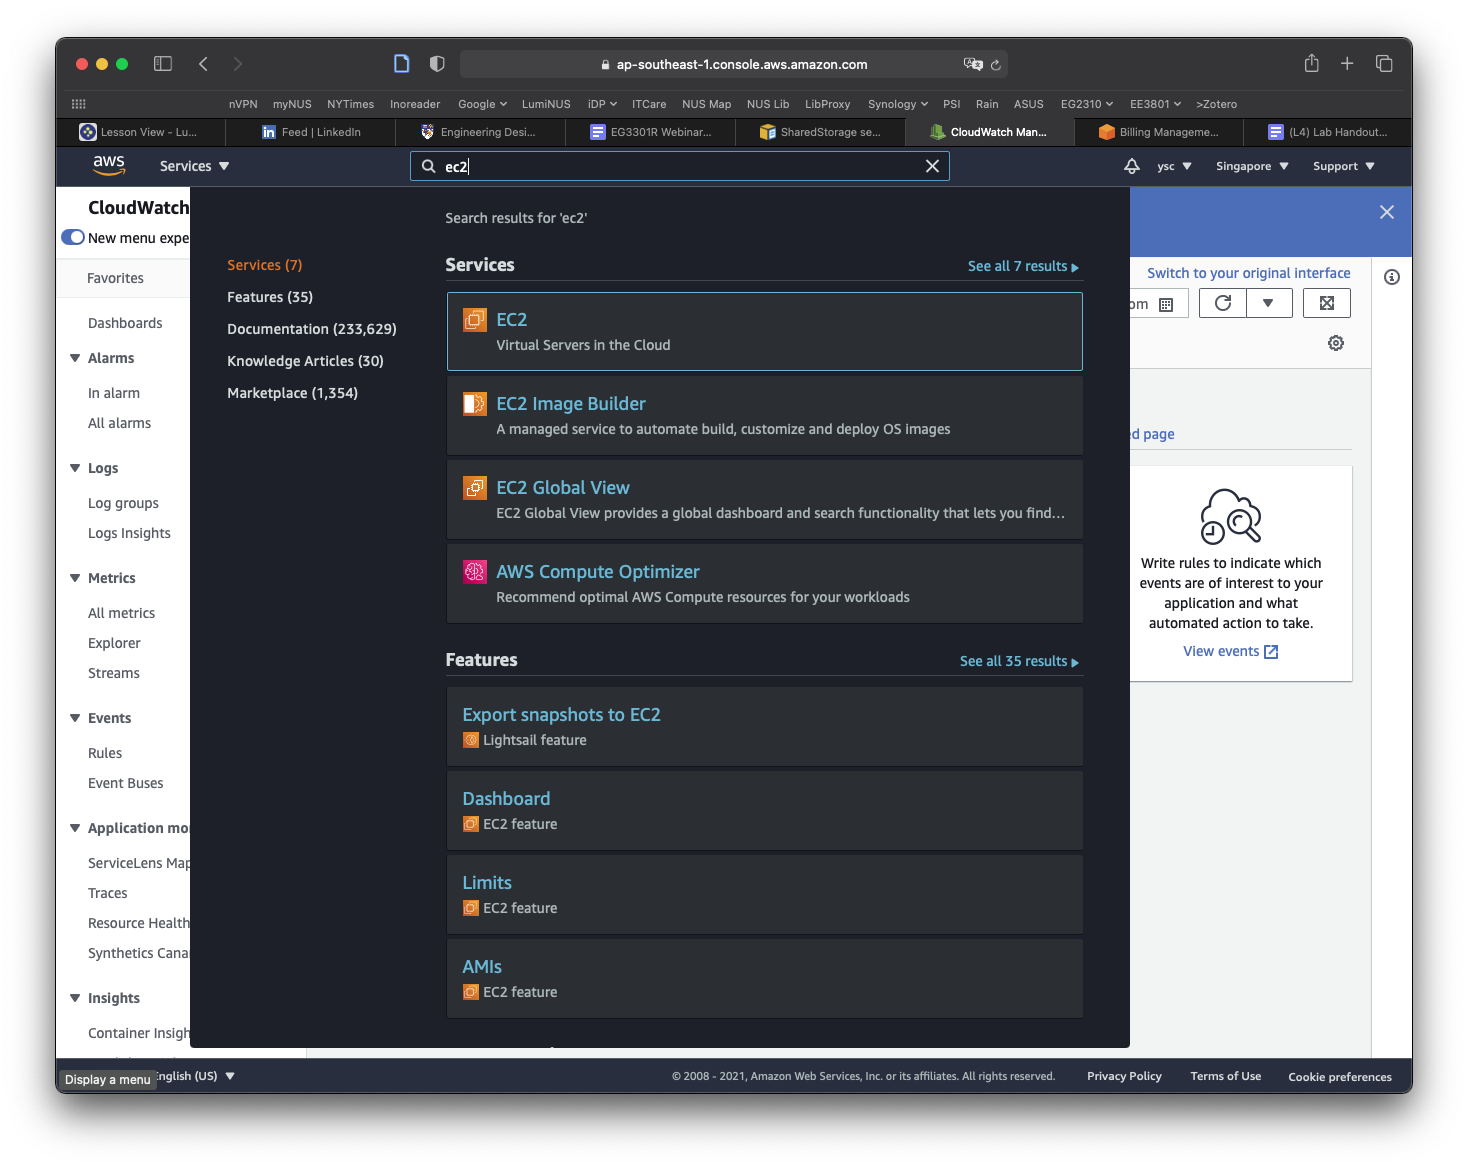Screen dimensions: 1468x1167
Task: Click See all 7 results link
Action: (1022, 266)
